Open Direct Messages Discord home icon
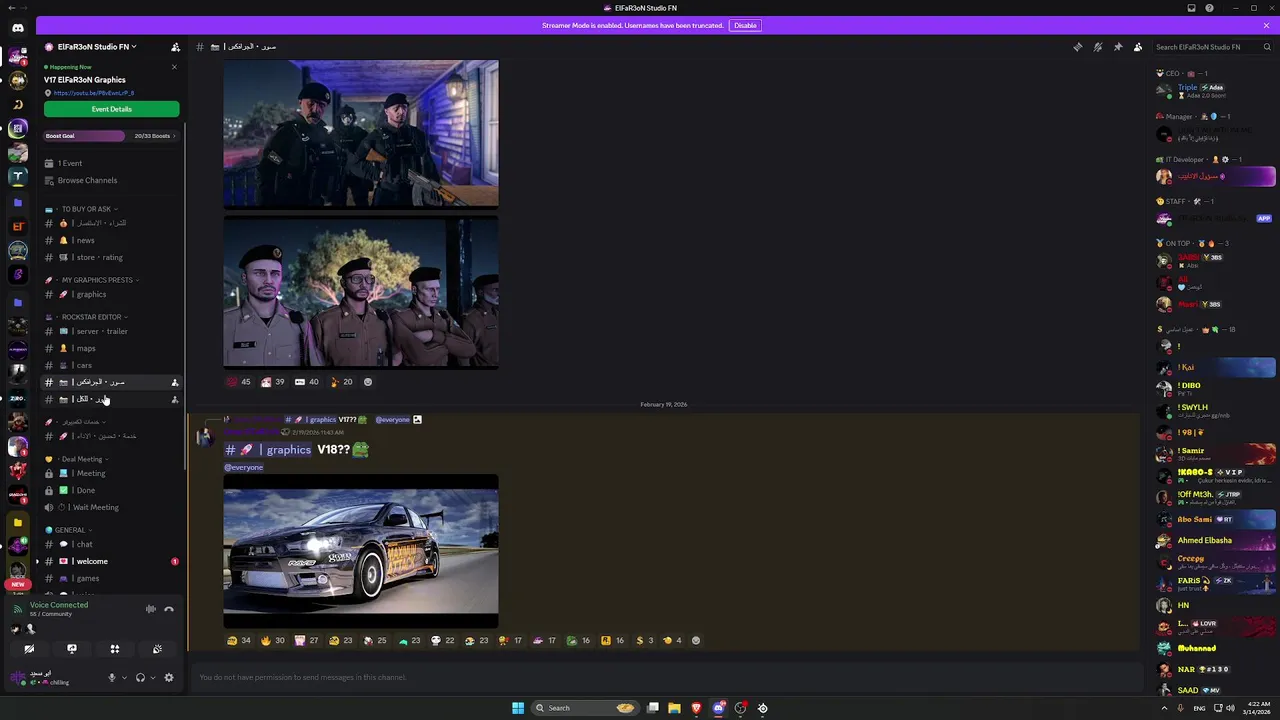1280x720 pixels. (x=18, y=28)
